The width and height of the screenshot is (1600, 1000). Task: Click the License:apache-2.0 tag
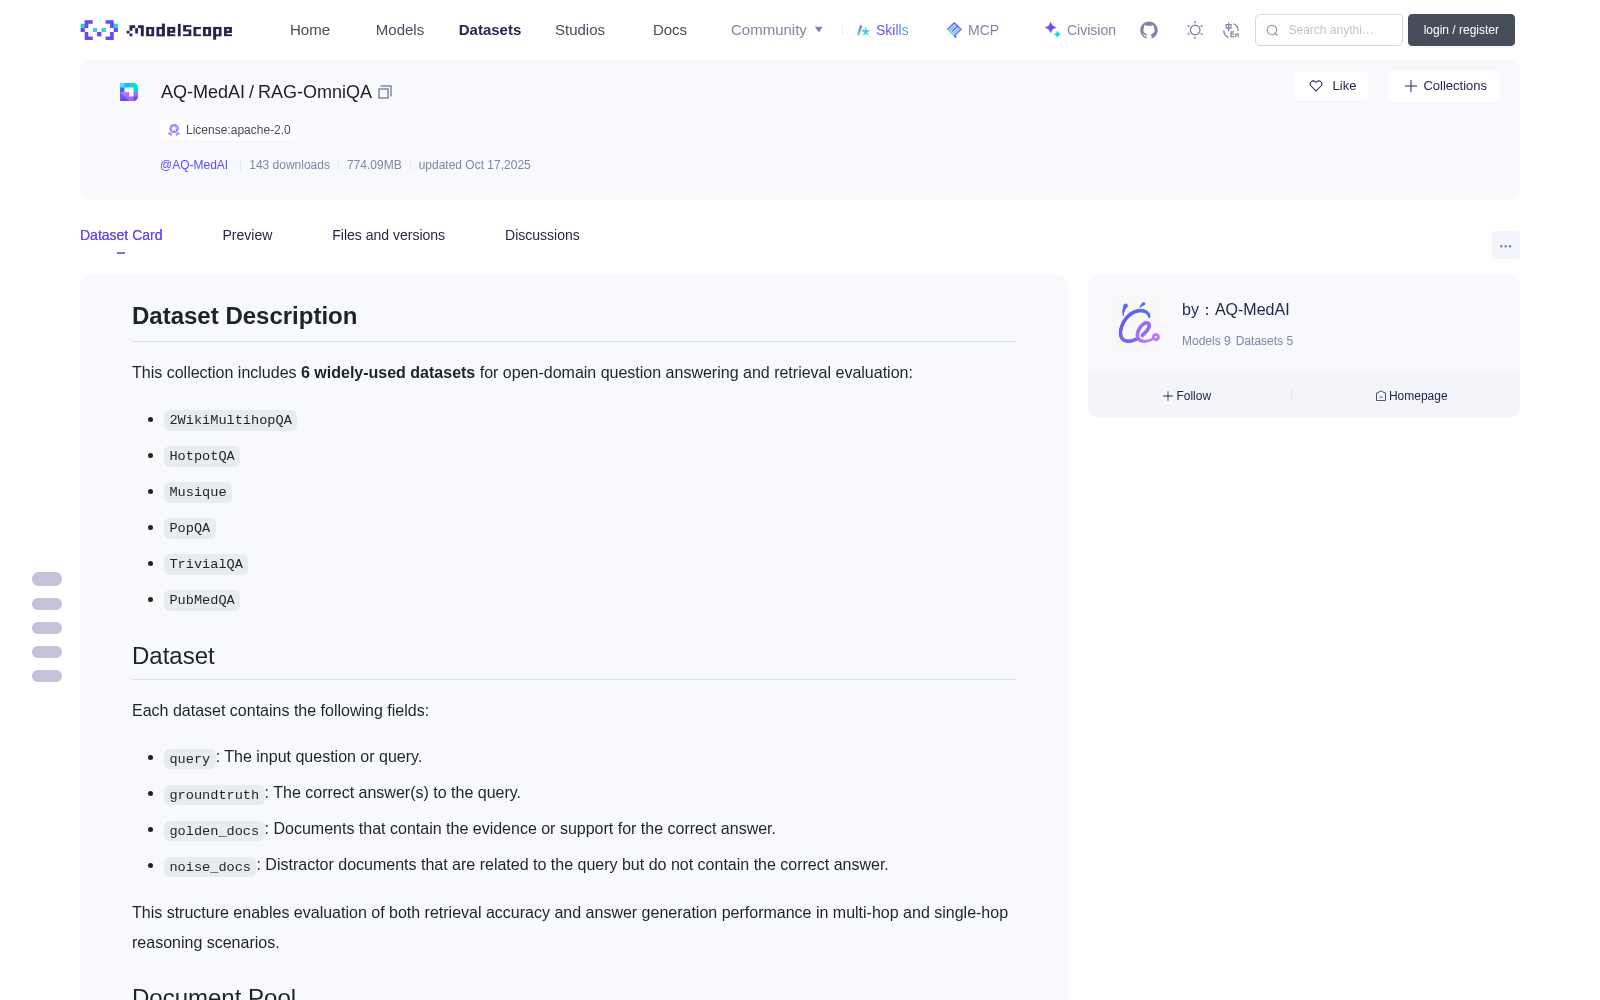tap(228, 130)
